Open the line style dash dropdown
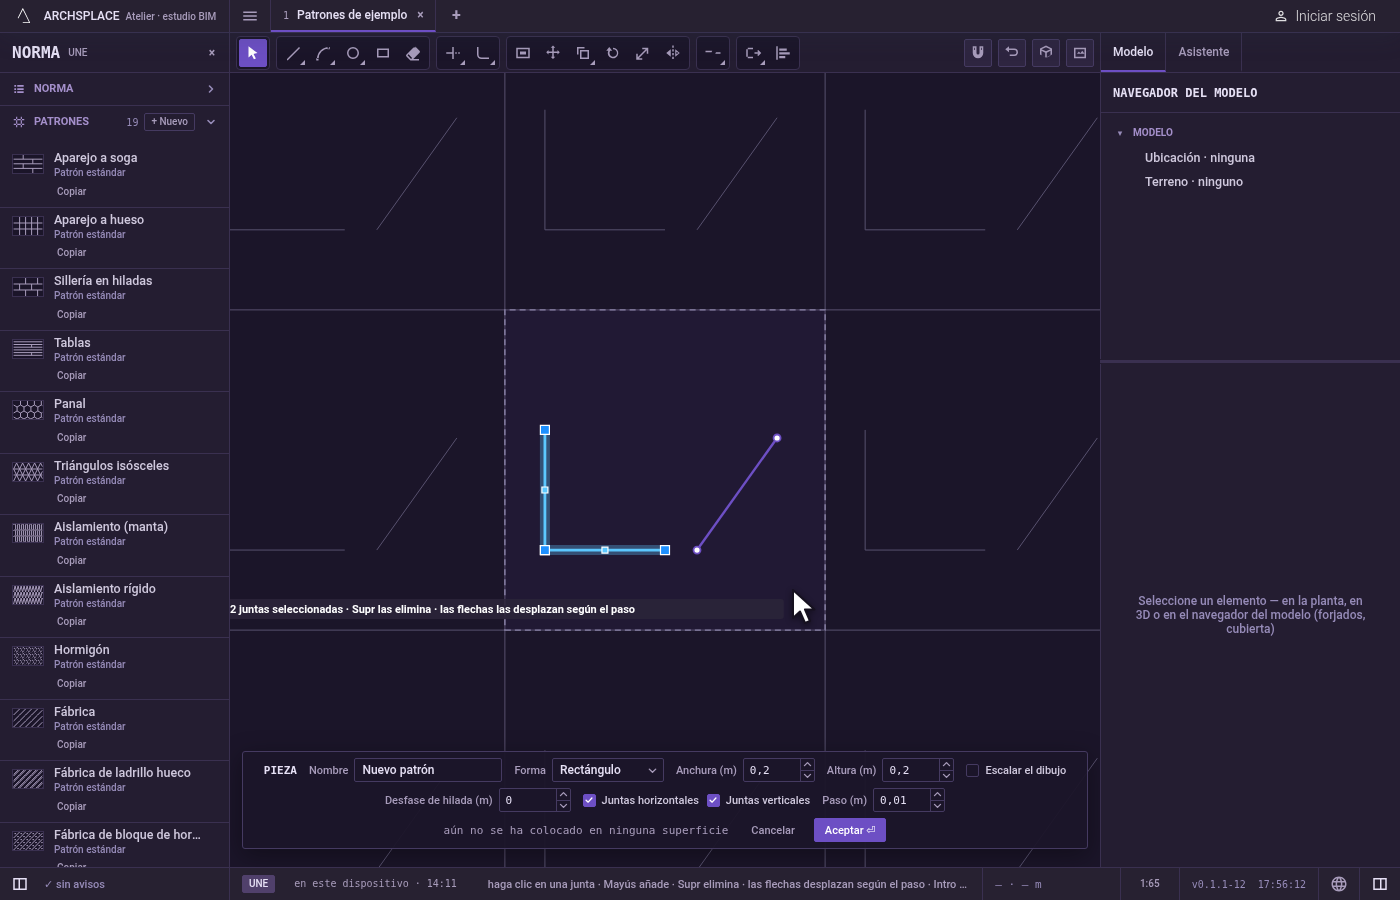Screen dimensions: 1400x900 713,53
